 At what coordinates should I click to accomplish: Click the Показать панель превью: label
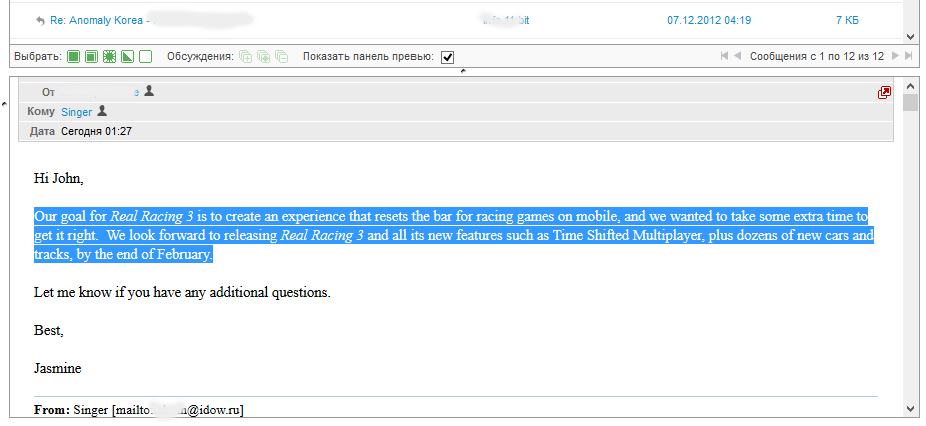tap(369, 57)
